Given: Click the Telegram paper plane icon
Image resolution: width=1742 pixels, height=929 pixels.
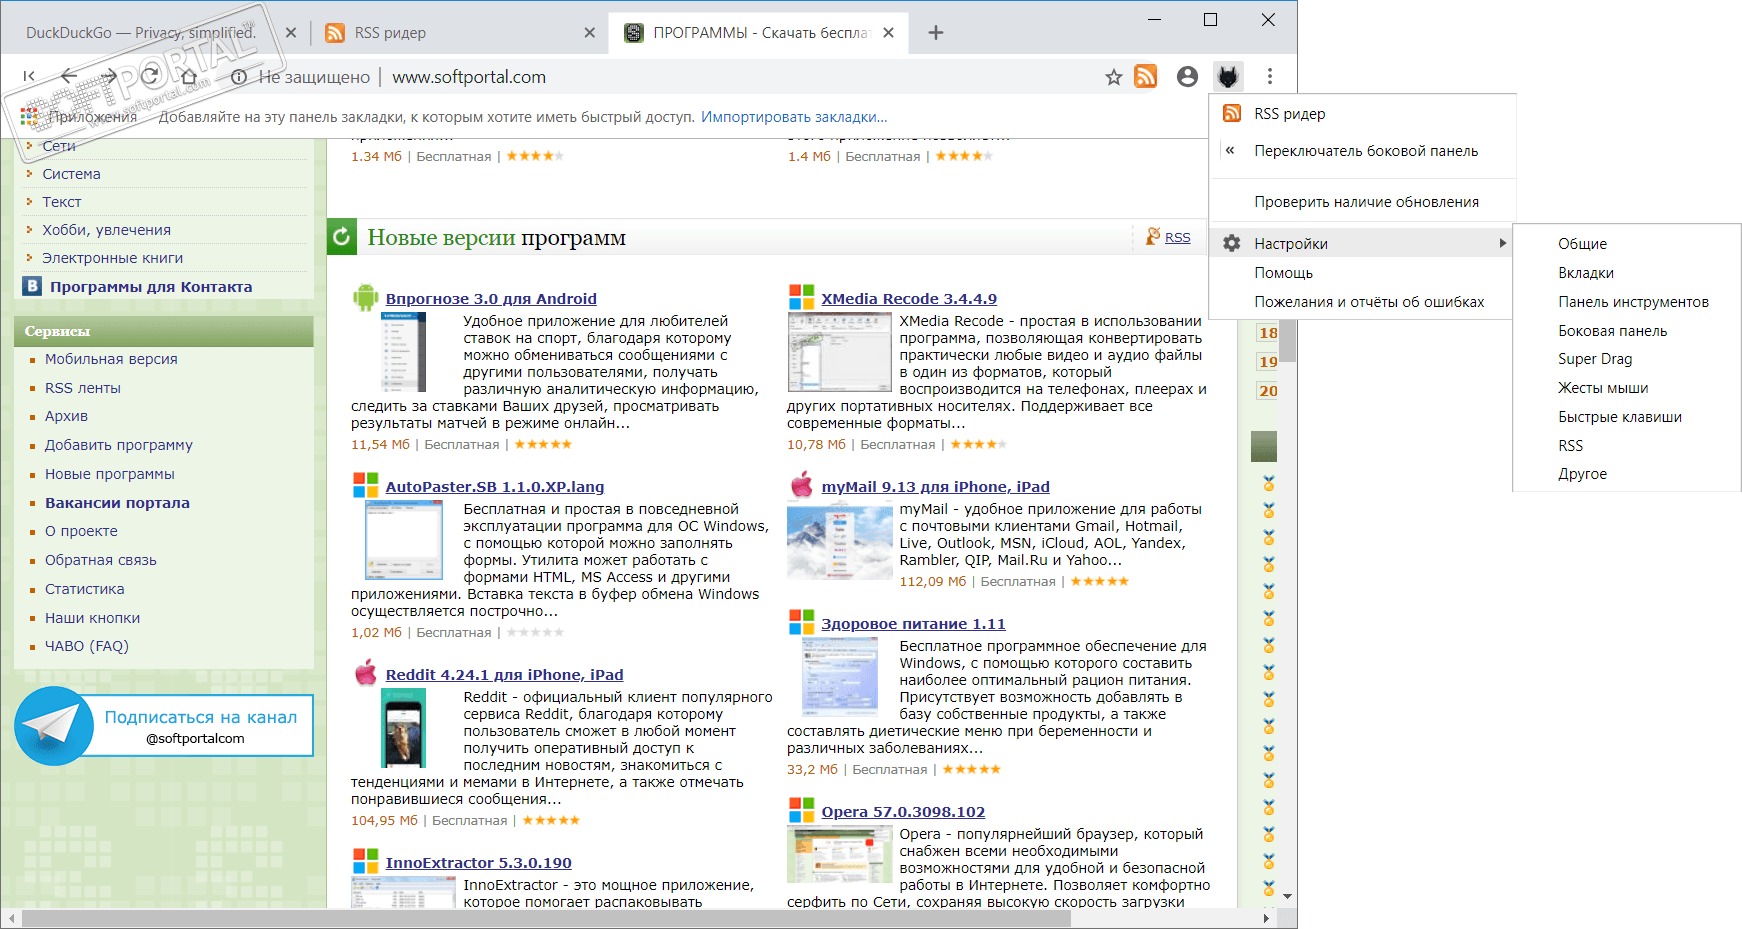Looking at the screenshot, I should point(54,726).
